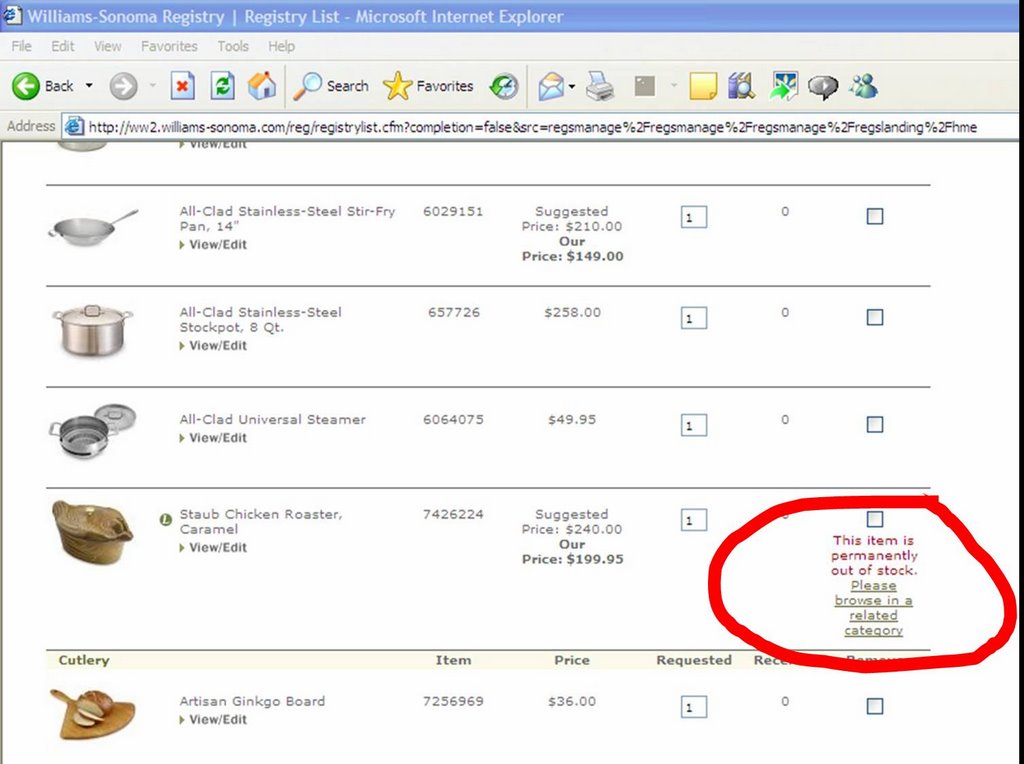The image size is (1024, 764).
Task: Open the Research books icon
Action: 741,86
